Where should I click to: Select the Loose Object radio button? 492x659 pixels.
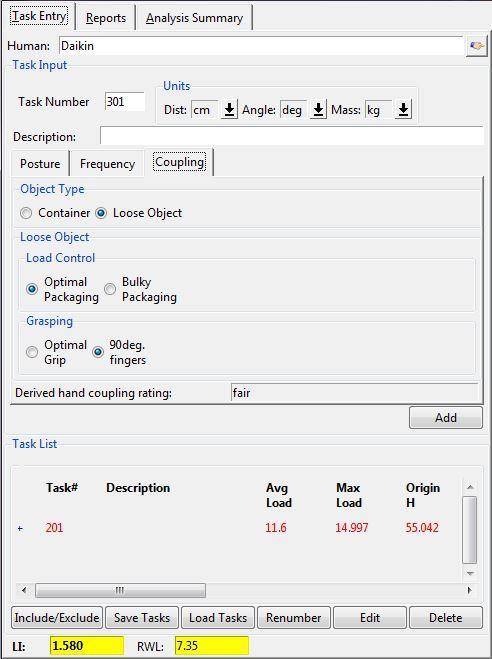(101, 213)
